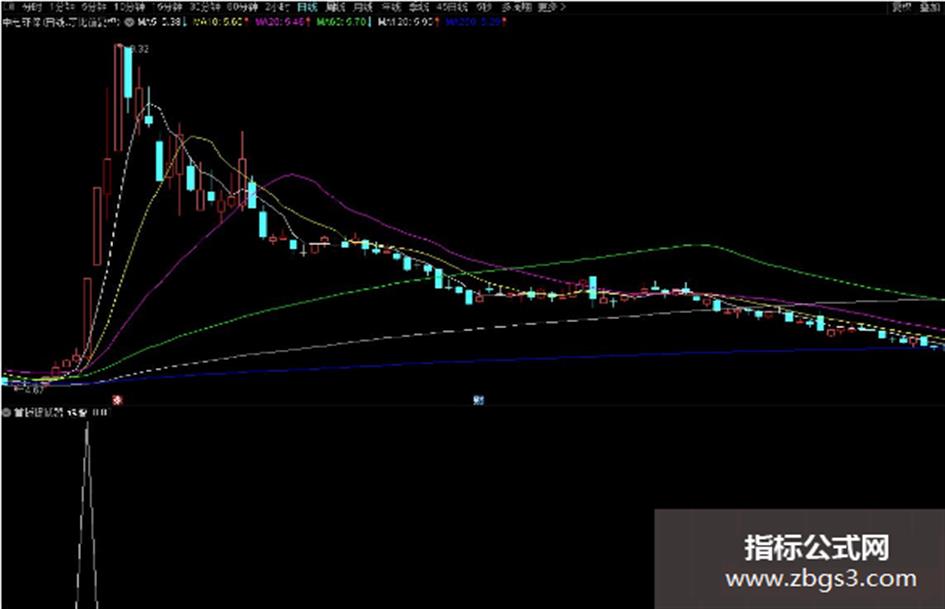Click the 叠加 overlay button at top right
Image resolution: width=945 pixels, height=609 pixels.
929,7
